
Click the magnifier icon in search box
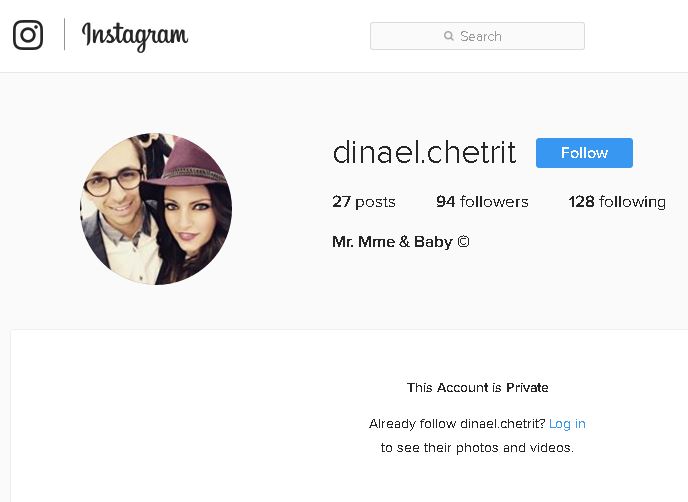(448, 36)
